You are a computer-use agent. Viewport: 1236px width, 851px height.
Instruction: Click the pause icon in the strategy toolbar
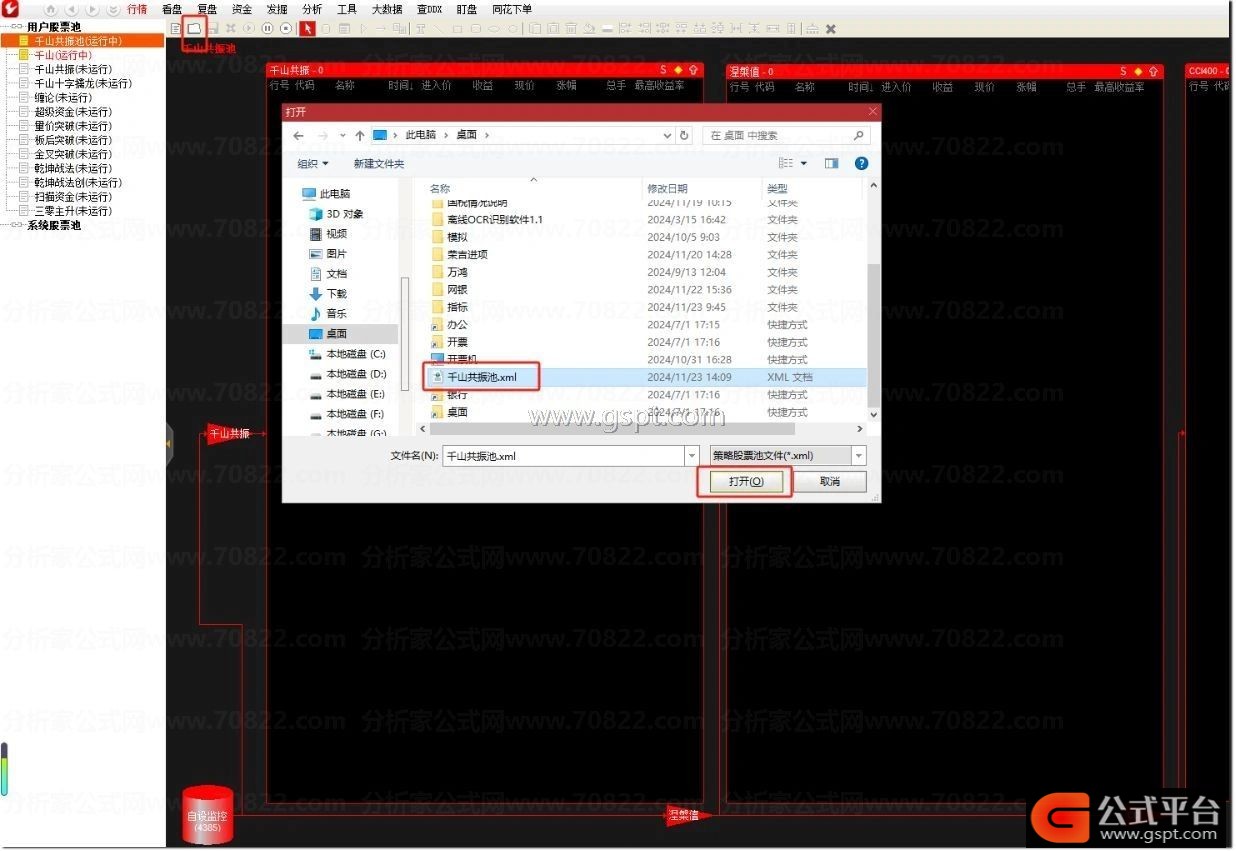268,28
